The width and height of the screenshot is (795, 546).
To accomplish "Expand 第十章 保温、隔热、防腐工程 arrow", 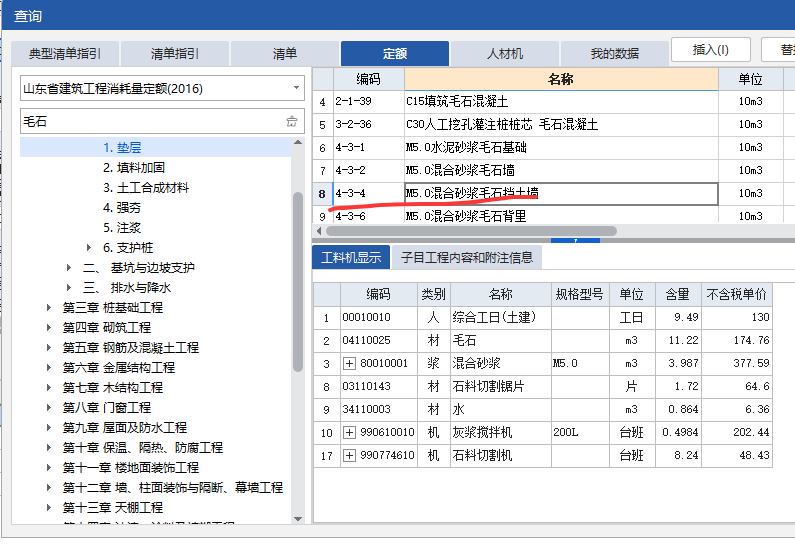I will [49, 448].
